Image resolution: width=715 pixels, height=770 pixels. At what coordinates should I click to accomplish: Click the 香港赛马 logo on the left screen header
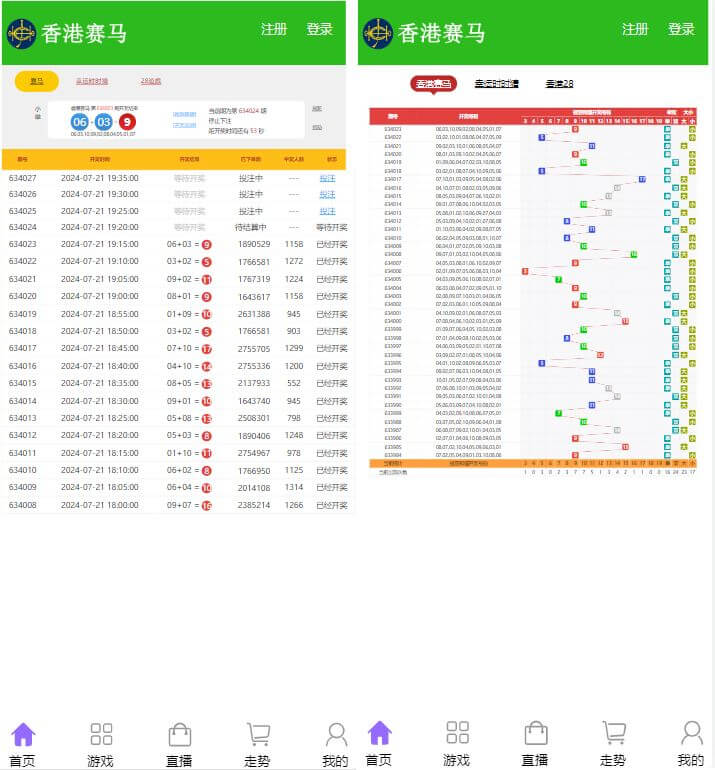21,33
